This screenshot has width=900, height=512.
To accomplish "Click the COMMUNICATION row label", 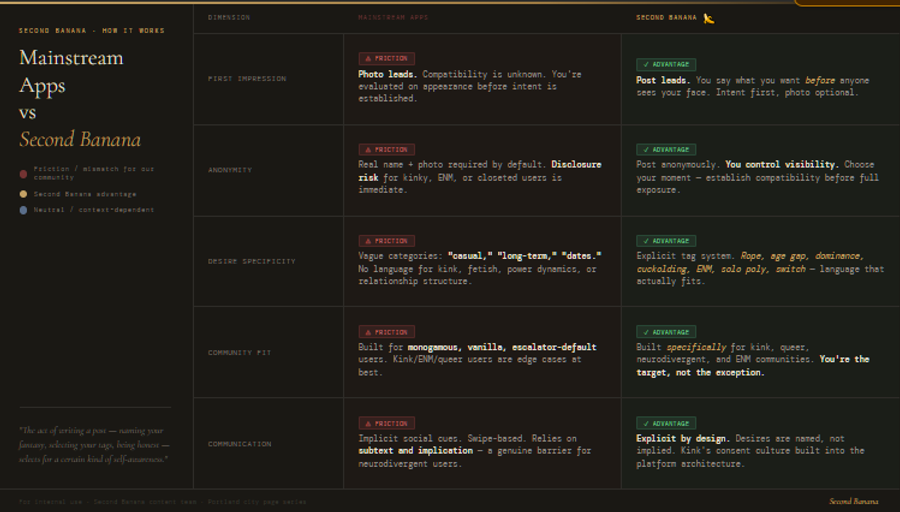I will pos(239,444).
